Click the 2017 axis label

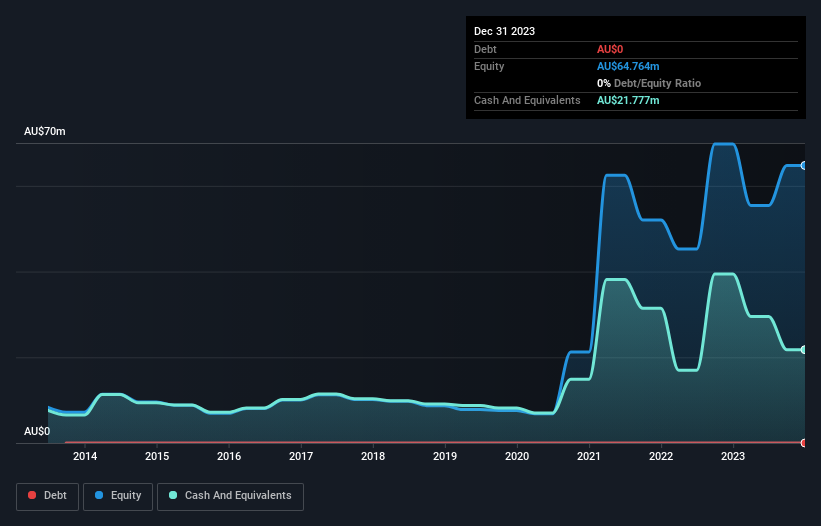[x=301, y=456]
